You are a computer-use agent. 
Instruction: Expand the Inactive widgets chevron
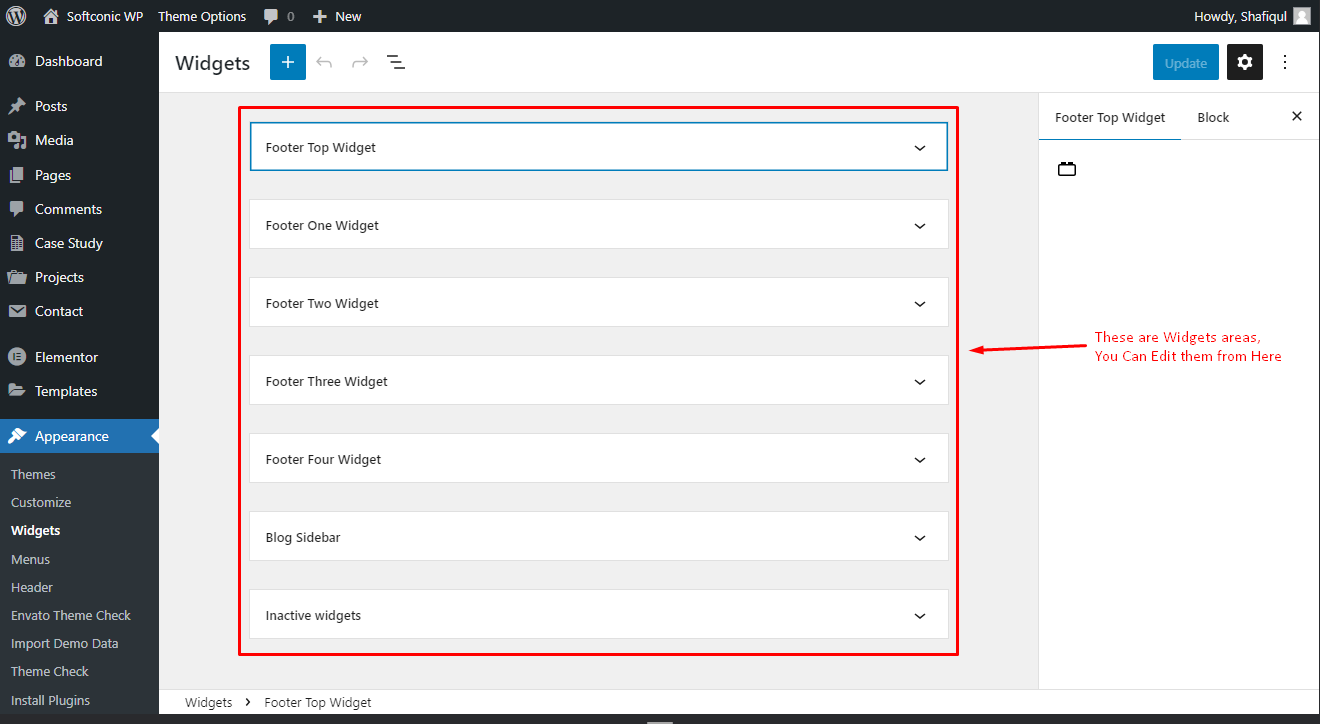pyautogui.click(x=920, y=616)
